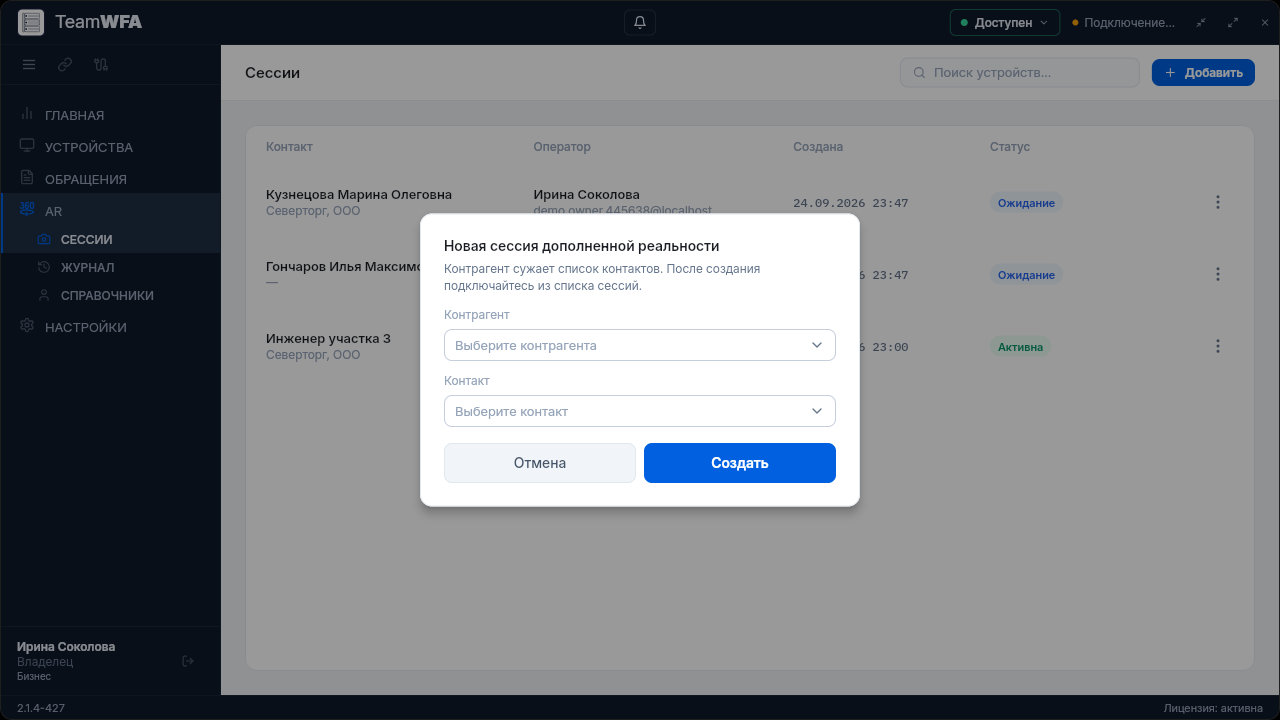Open the notifications bell
Screen dimensions: 1280x720
640,22
